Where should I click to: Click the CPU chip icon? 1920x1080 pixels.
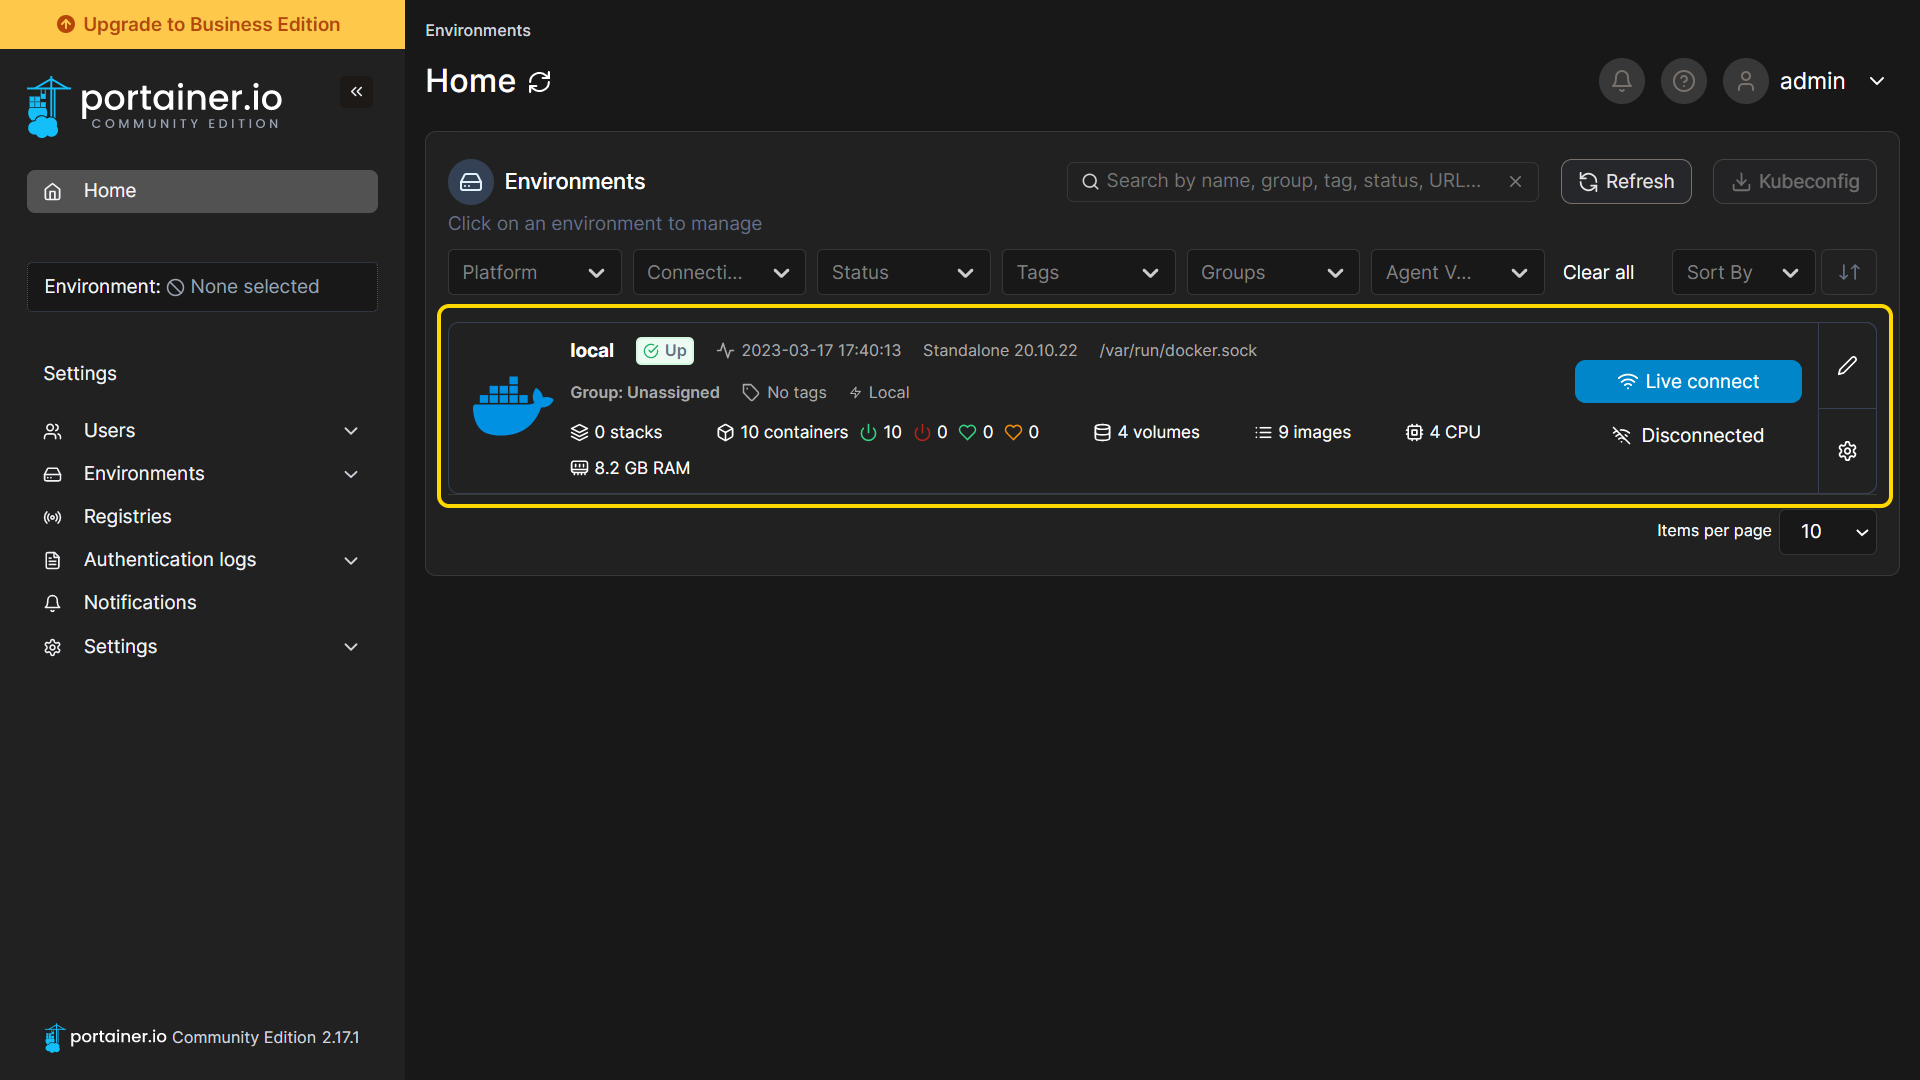1414,433
